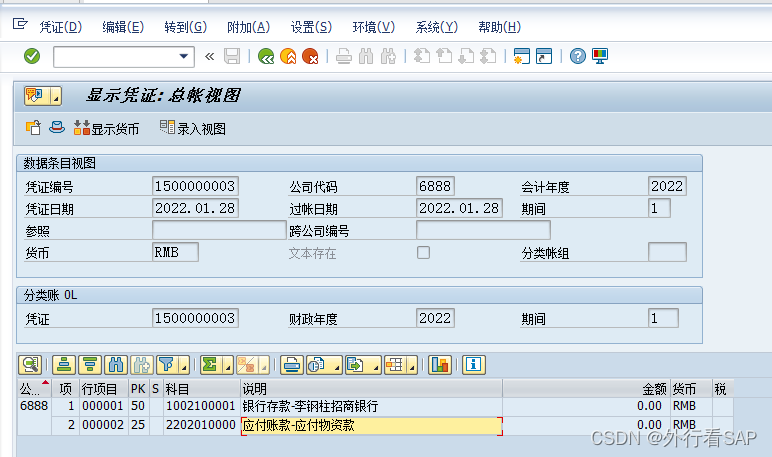Open the 帮助(H) menu

tap(499, 27)
